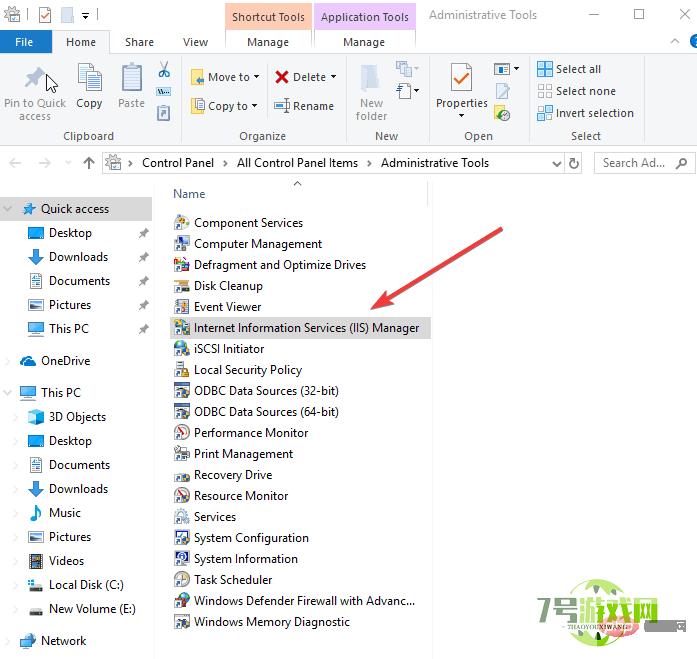Select Event Viewer item

click(227, 307)
